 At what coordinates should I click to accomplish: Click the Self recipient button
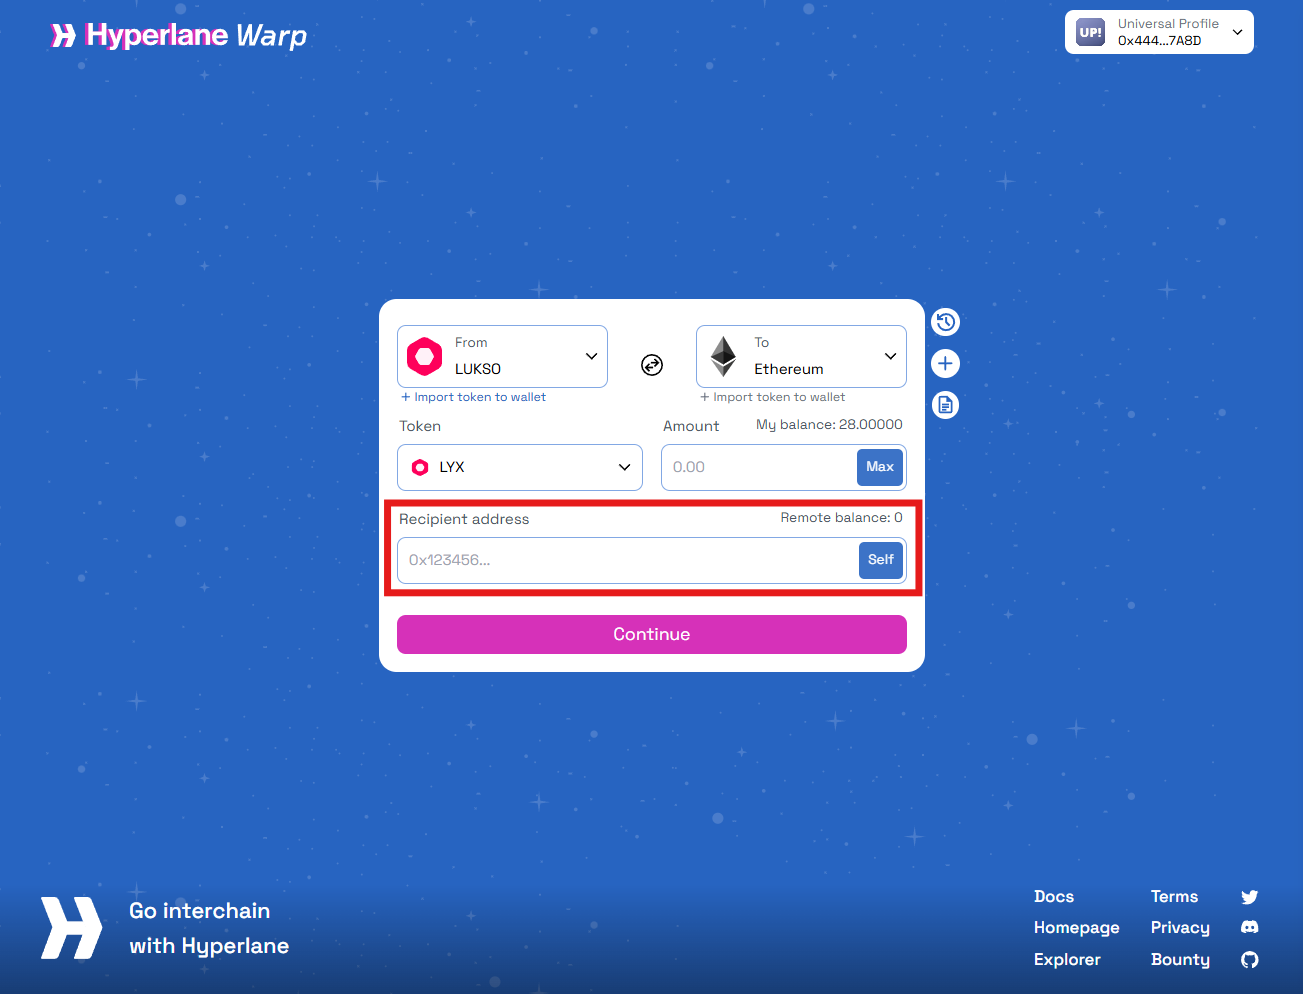881,560
